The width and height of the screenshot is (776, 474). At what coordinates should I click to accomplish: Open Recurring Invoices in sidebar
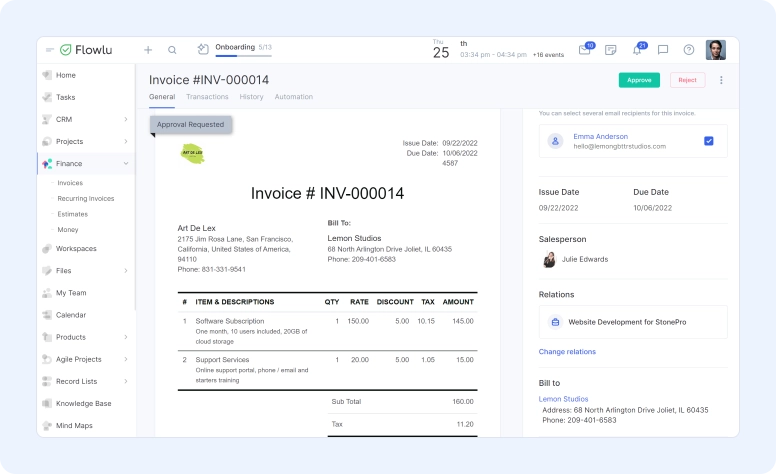(86, 198)
